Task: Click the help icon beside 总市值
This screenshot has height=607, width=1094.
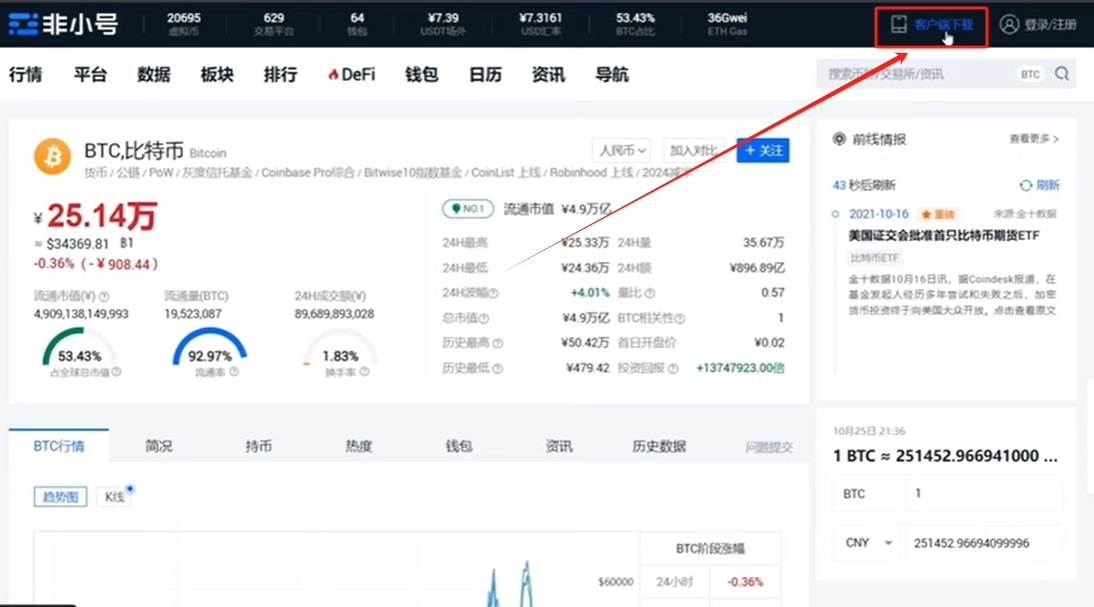Action: coord(484,319)
